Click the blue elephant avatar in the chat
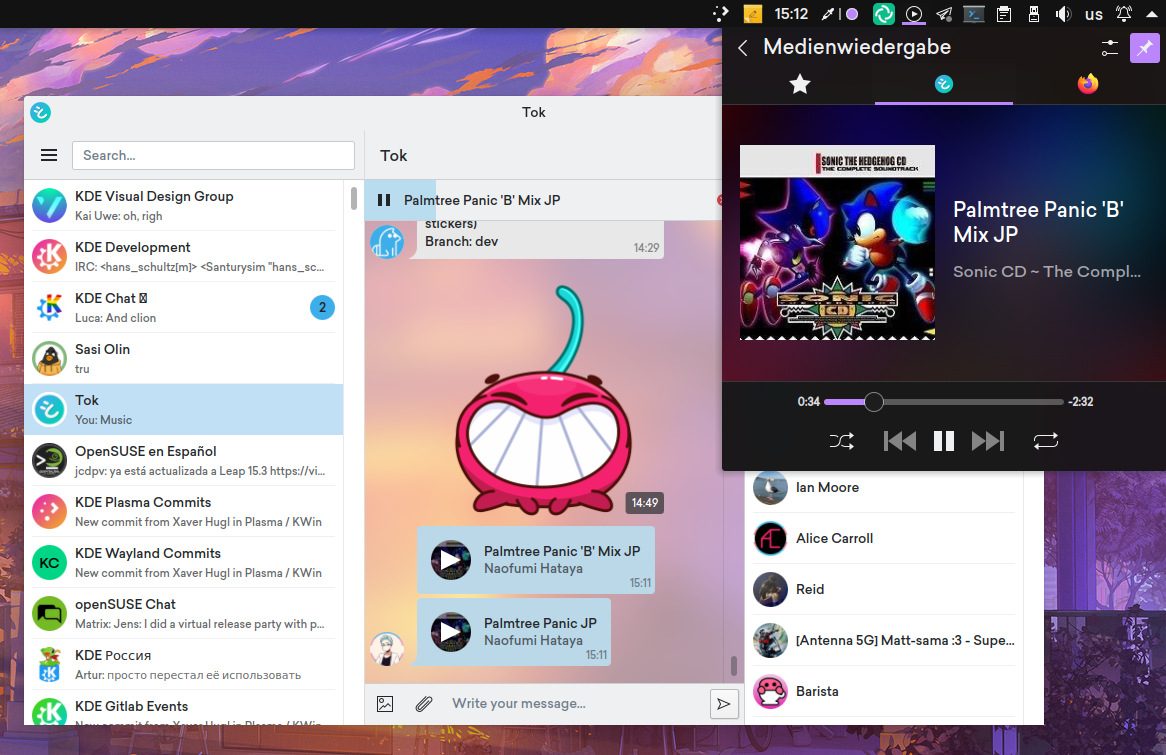This screenshot has height=755, width=1166. pos(387,242)
